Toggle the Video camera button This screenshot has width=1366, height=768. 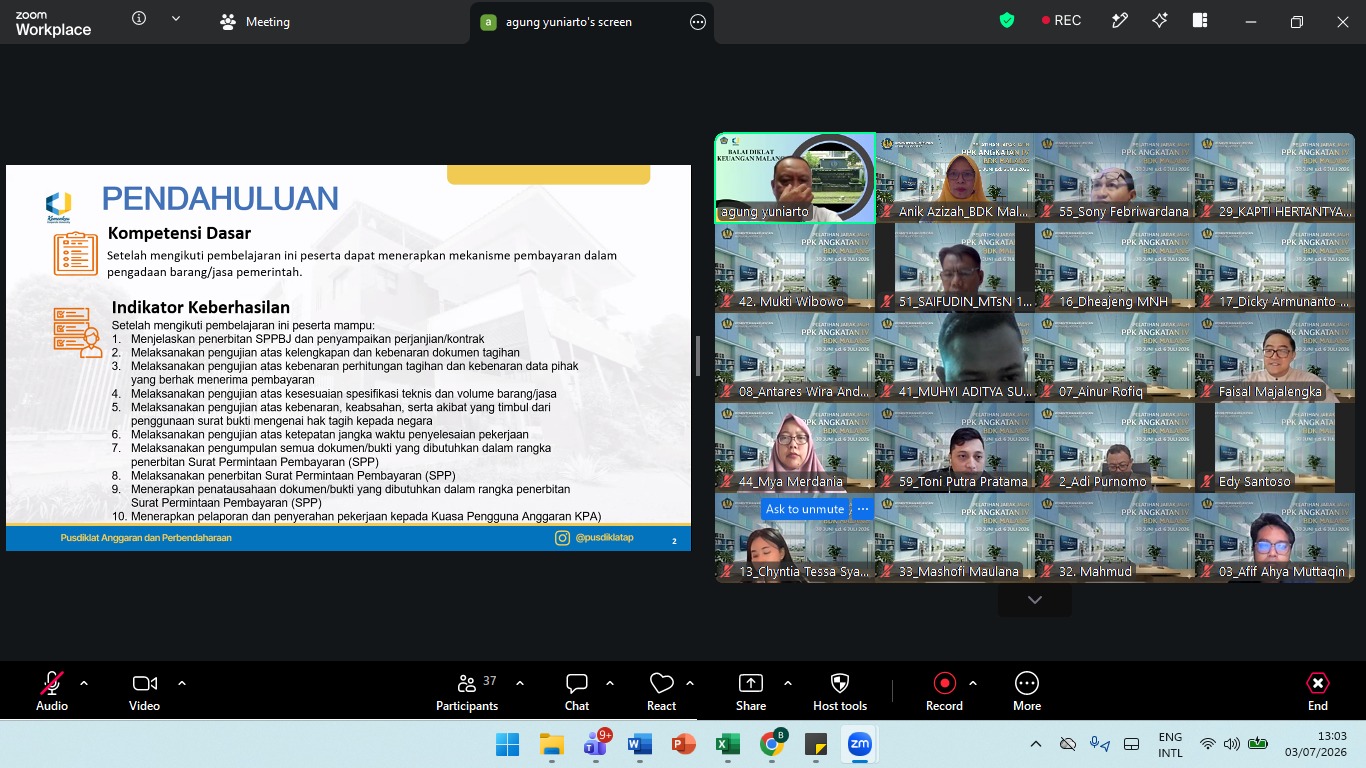tap(144, 691)
